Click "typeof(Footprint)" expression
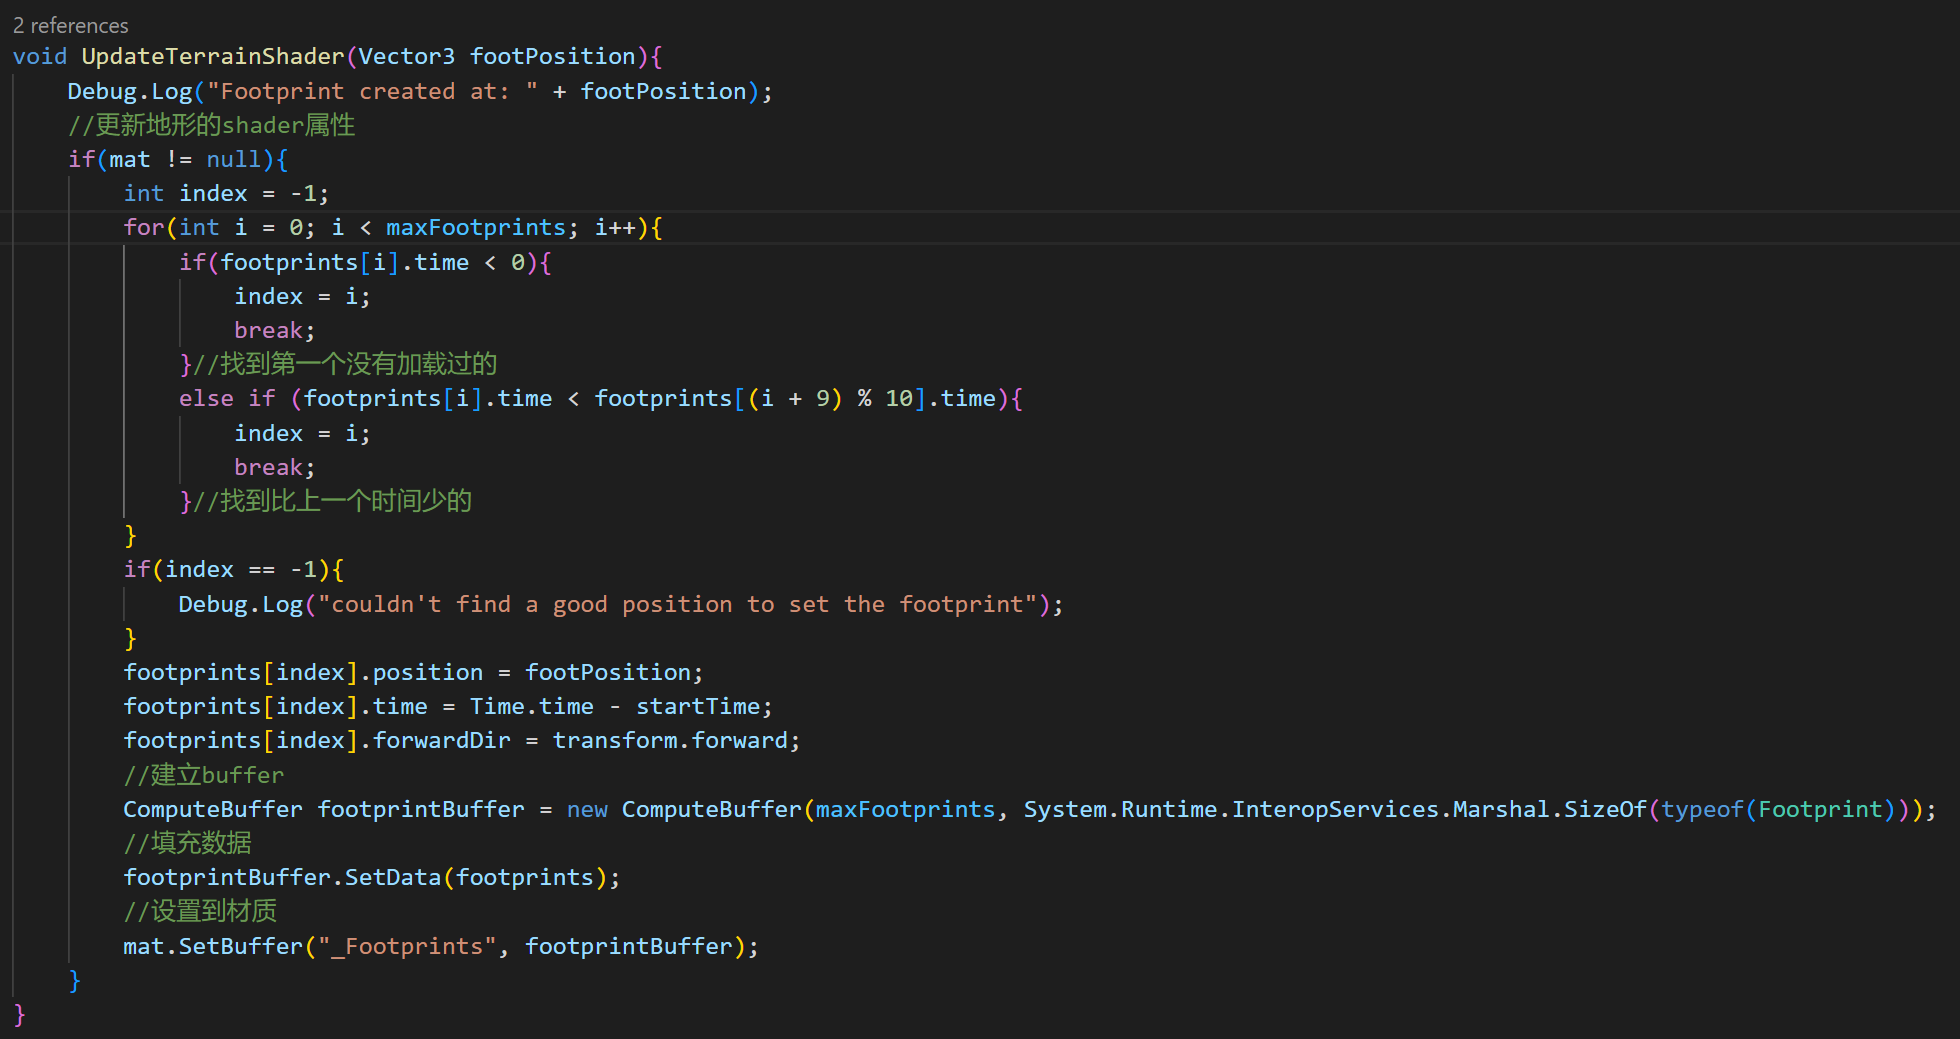1960x1039 pixels. coord(1778,809)
